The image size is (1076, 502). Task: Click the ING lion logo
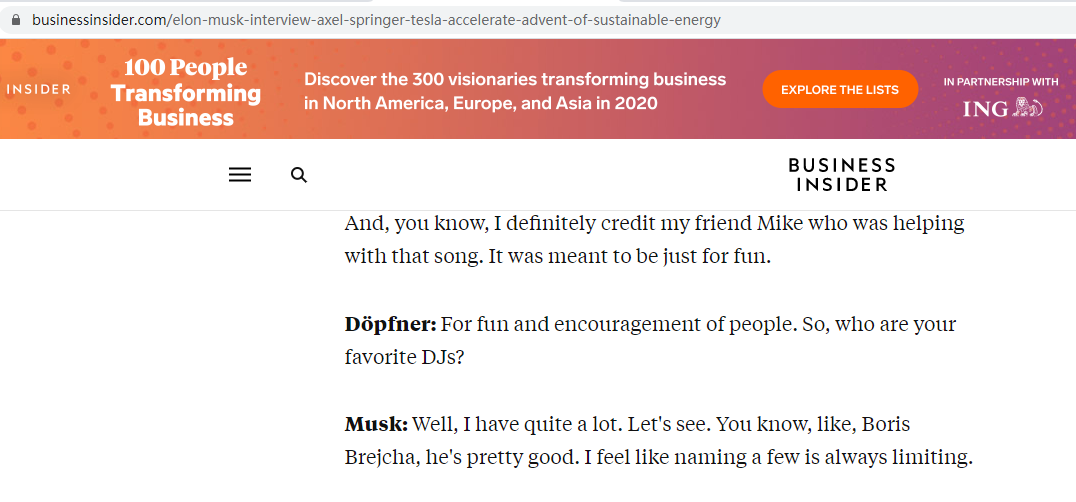pyautogui.click(x=1028, y=108)
